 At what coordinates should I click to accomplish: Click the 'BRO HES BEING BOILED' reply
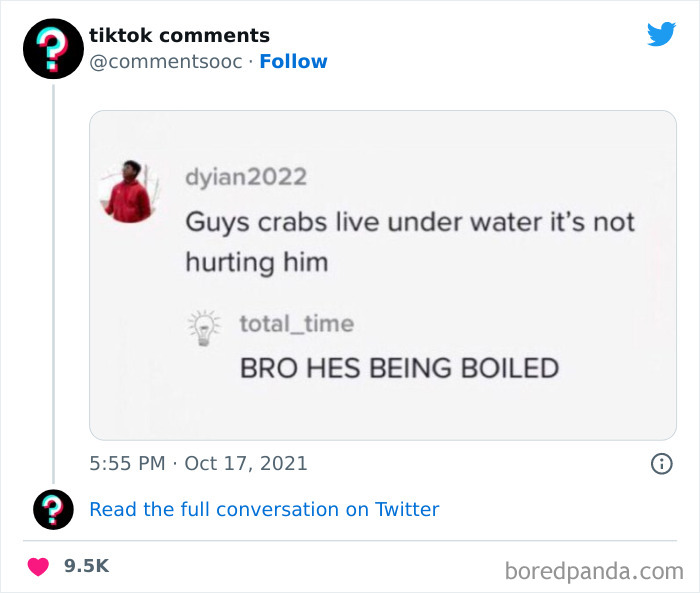(398, 368)
